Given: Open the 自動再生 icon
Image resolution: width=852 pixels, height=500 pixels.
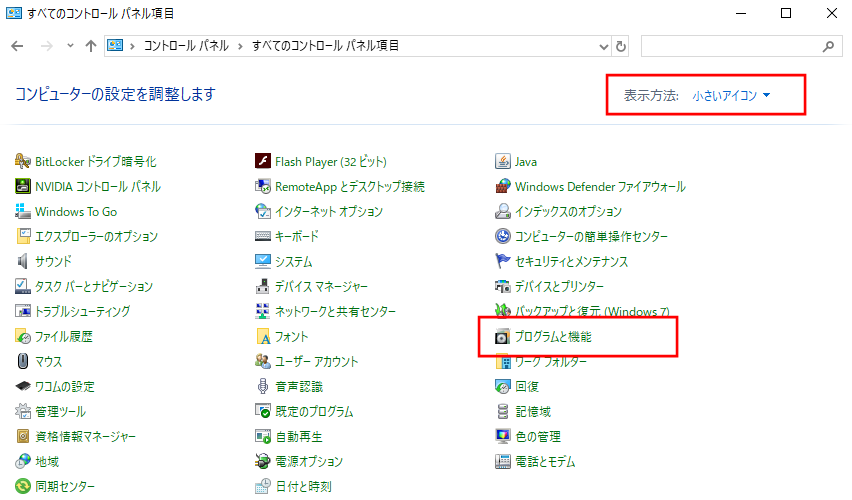Looking at the screenshot, I should [x=262, y=436].
